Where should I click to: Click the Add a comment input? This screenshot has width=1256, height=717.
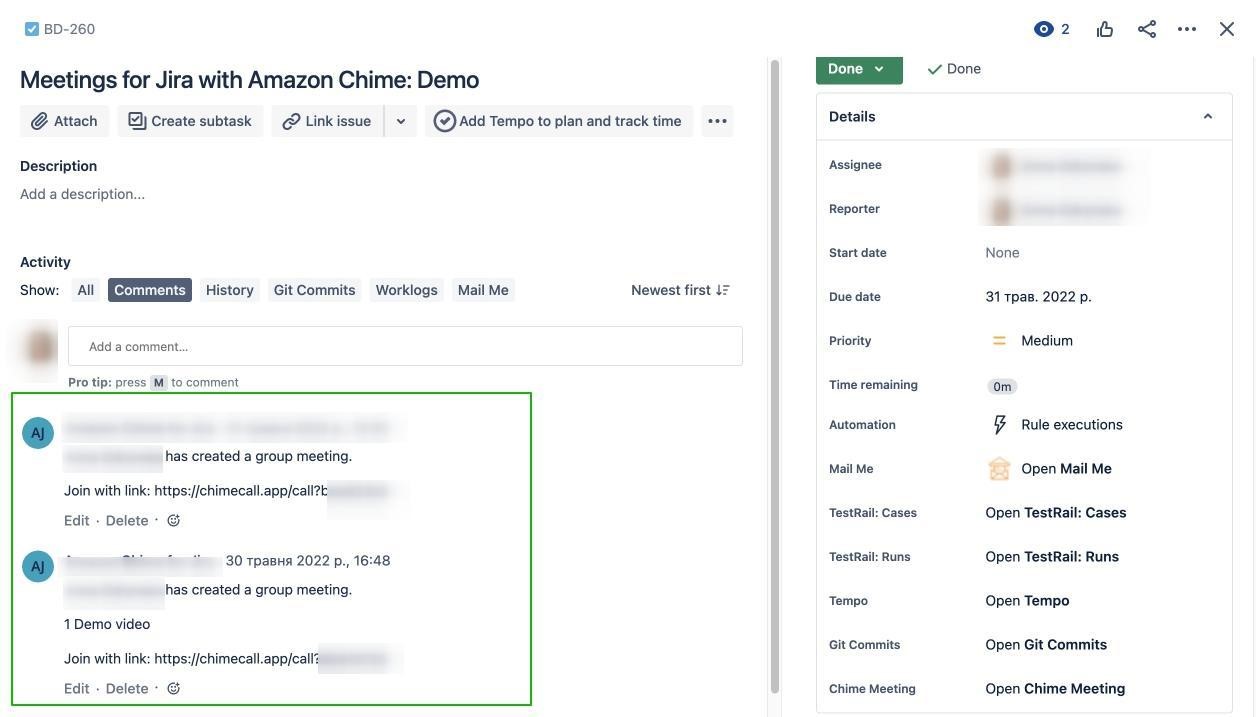point(405,346)
